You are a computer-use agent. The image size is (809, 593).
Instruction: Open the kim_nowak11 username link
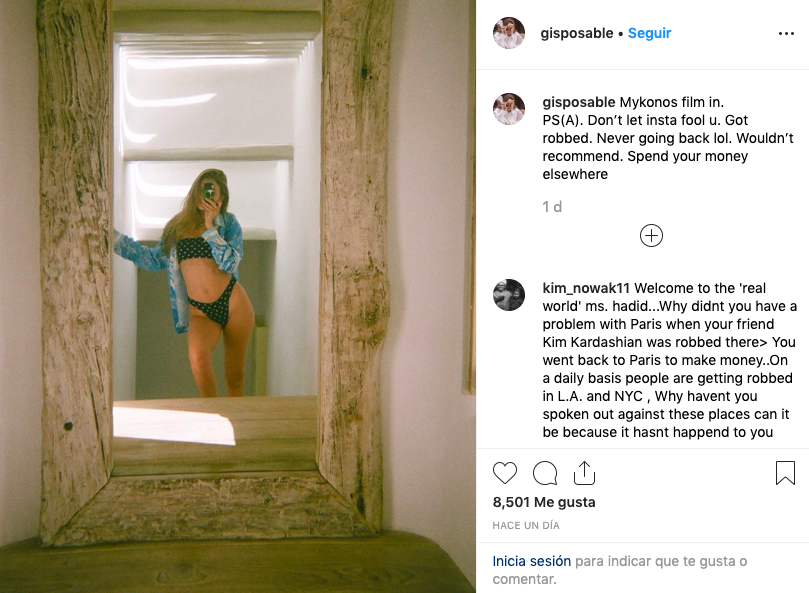(586, 288)
